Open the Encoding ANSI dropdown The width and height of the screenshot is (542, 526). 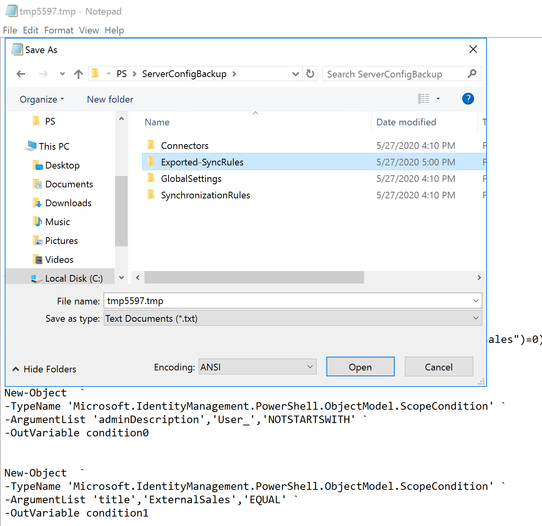[257, 367]
